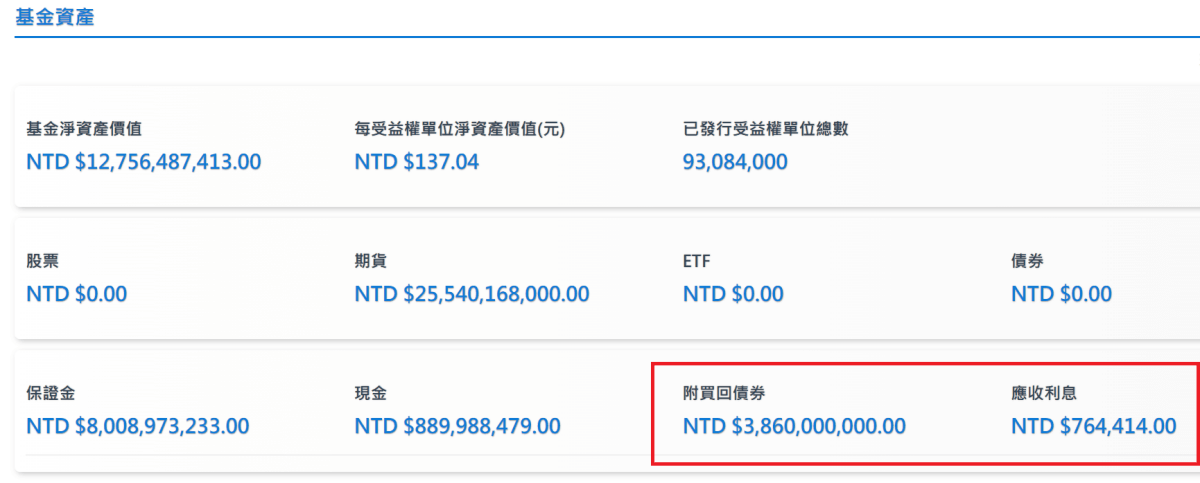Image resolution: width=1200 pixels, height=483 pixels.
Task: Click the 應收利息 label
Action: (1043, 394)
